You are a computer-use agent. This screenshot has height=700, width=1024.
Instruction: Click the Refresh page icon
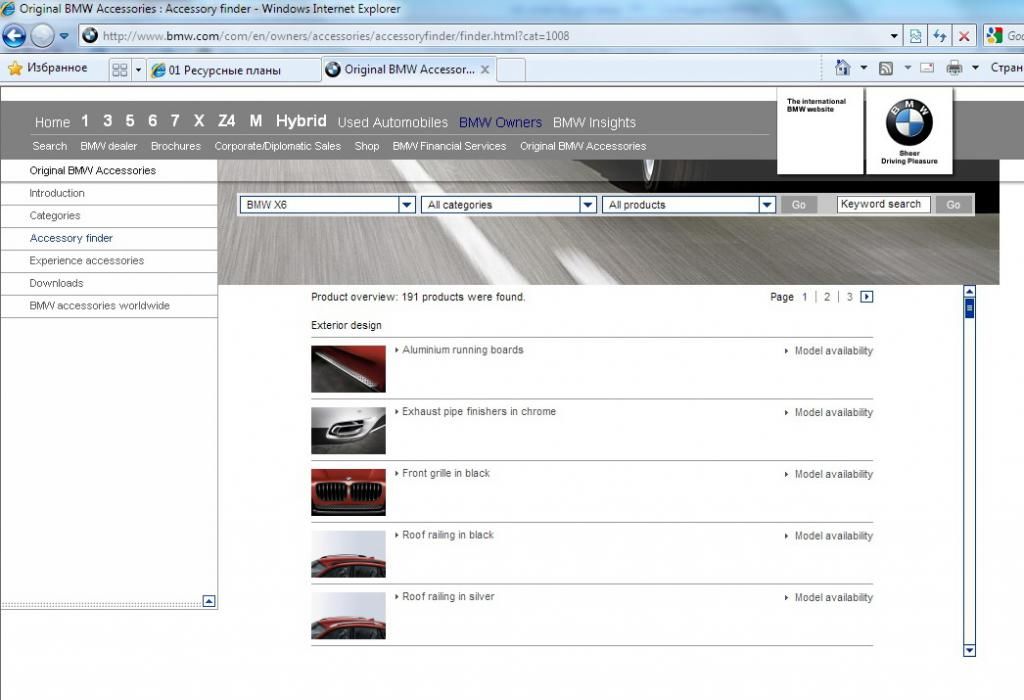[940, 36]
